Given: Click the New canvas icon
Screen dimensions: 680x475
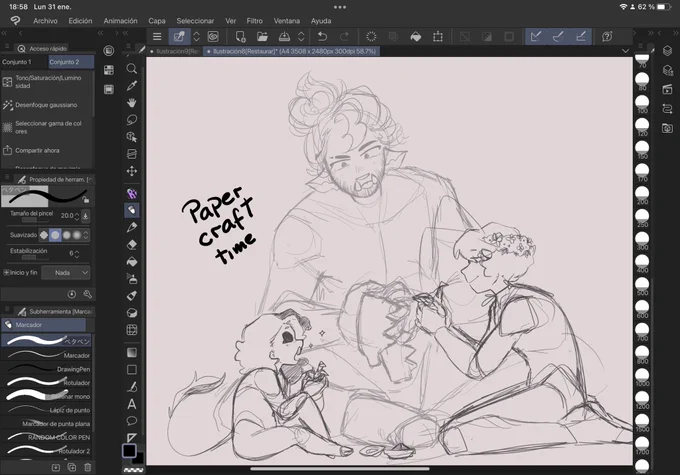Looking at the screenshot, I should coord(240,37).
